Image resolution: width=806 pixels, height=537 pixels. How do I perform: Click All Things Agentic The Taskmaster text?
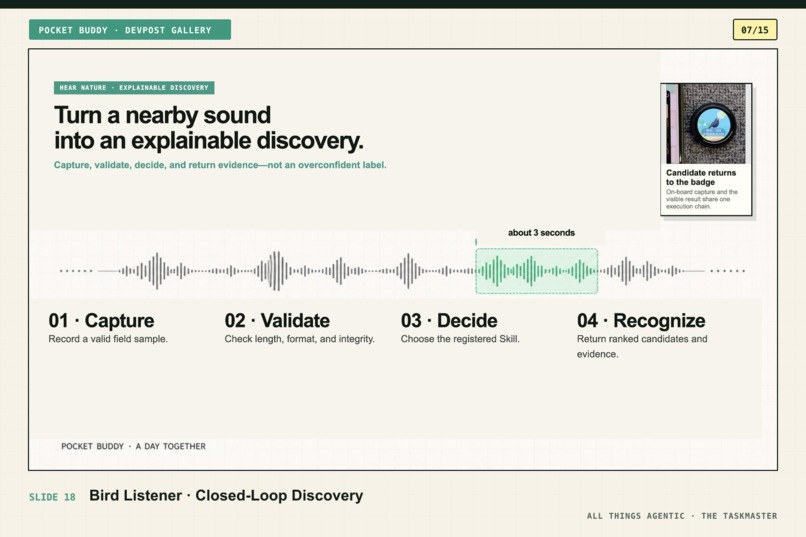pos(682,515)
